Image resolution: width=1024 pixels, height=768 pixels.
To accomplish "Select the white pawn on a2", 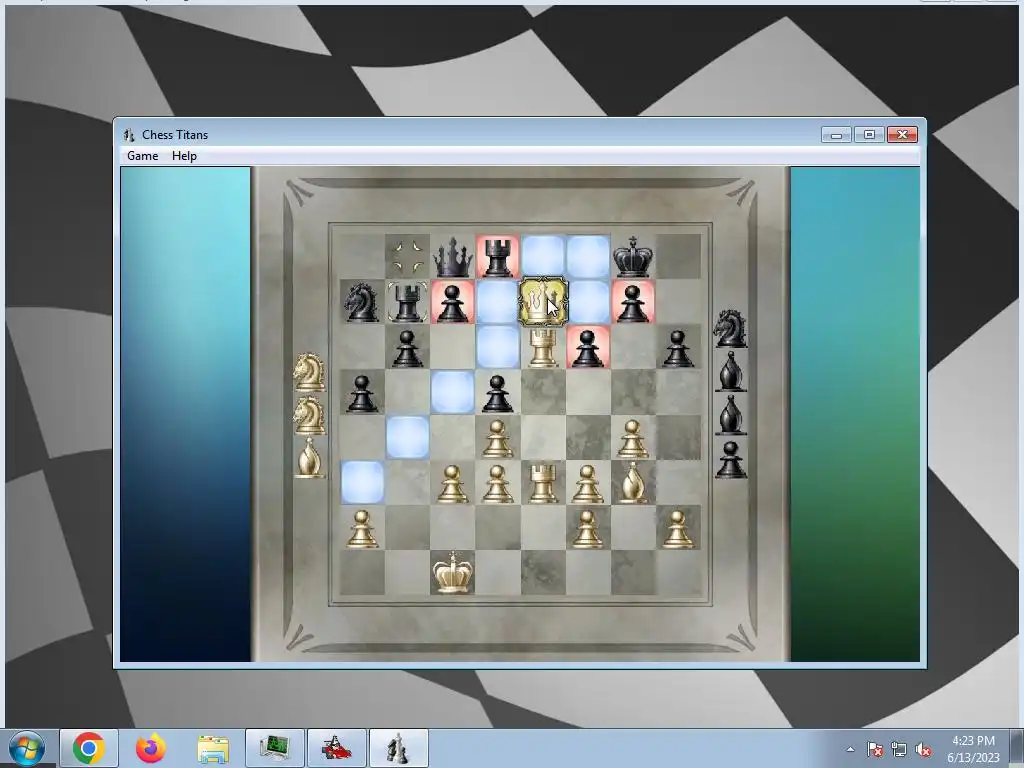I will (362, 528).
